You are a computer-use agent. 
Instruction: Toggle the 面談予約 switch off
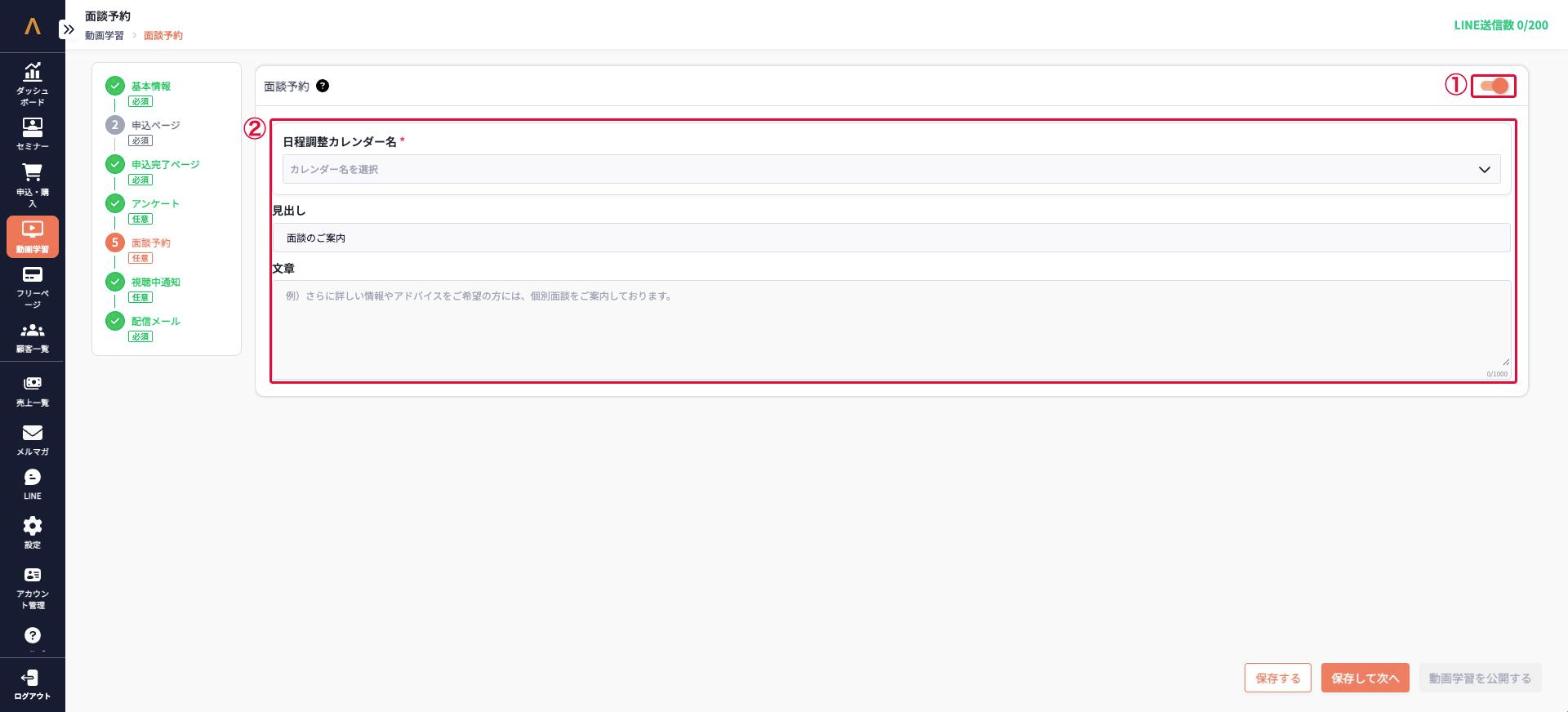click(x=1494, y=86)
